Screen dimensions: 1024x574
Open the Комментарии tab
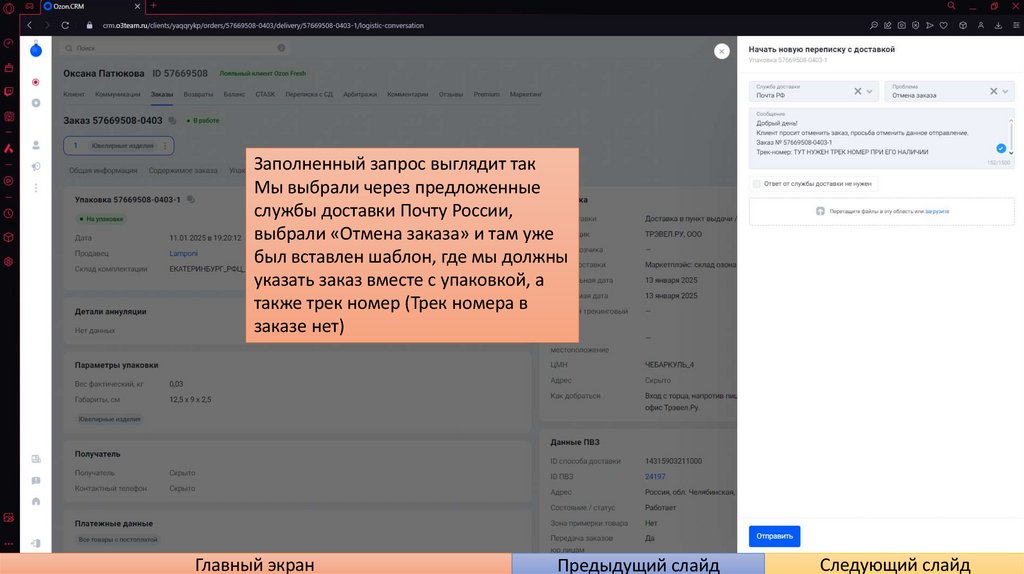pyautogui.click(x=408, y=94)
